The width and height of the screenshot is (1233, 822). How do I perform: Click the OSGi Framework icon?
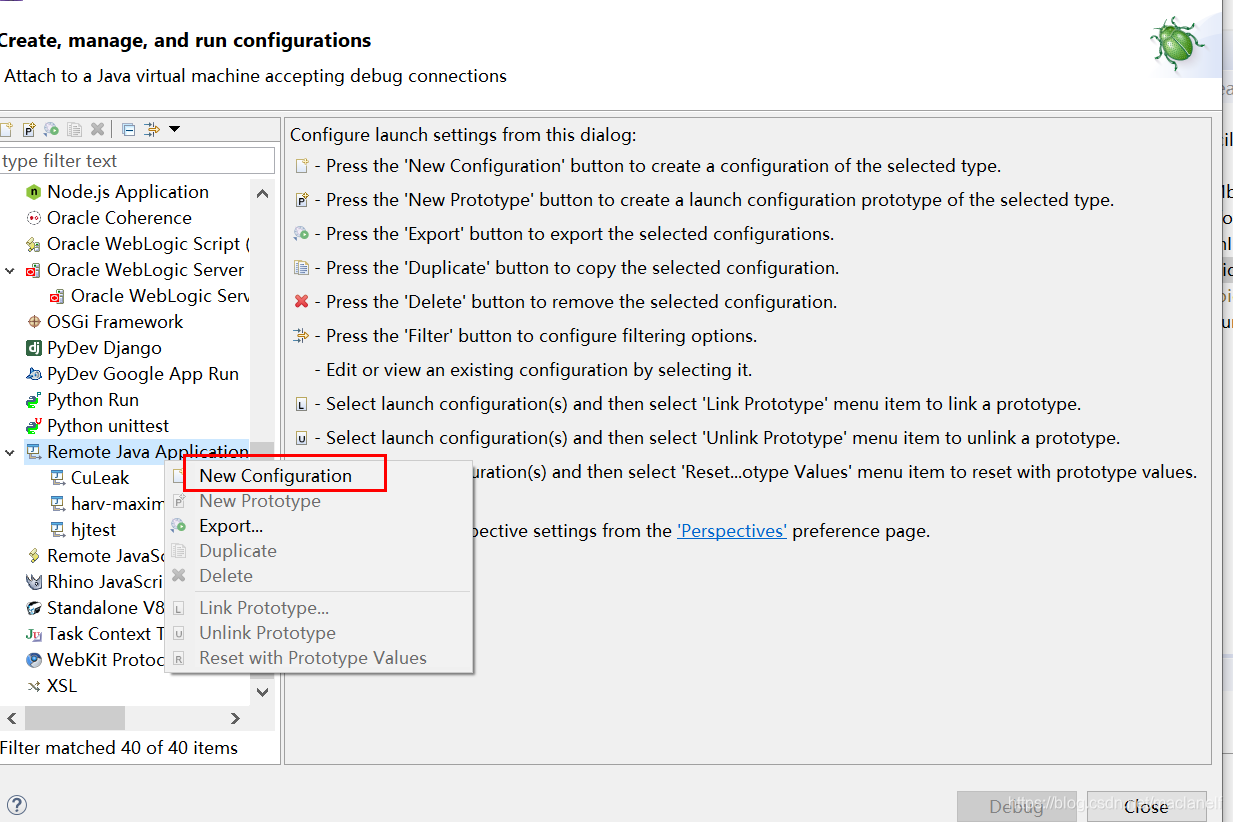pos(34,322)
